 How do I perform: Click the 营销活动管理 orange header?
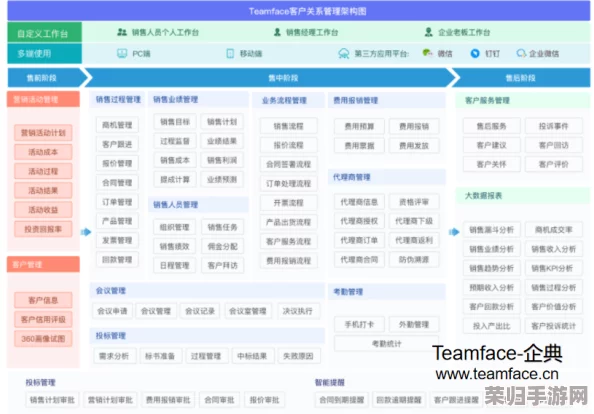pos(43,100)
